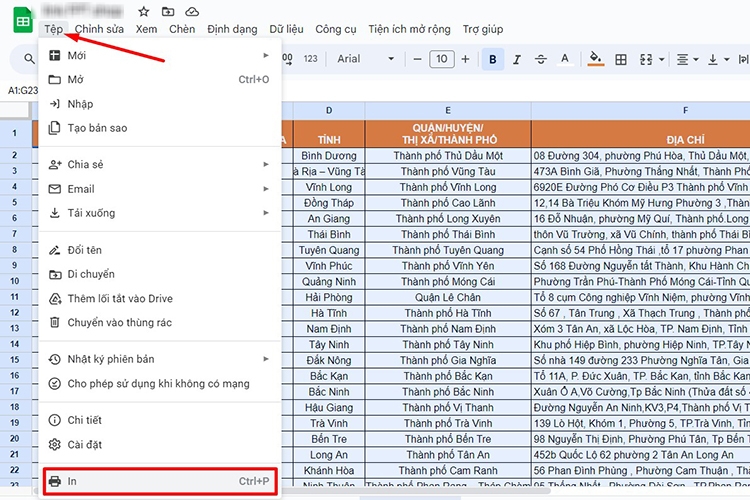
Task: Open the Chèn menu
Action: (x=182, y=29)
